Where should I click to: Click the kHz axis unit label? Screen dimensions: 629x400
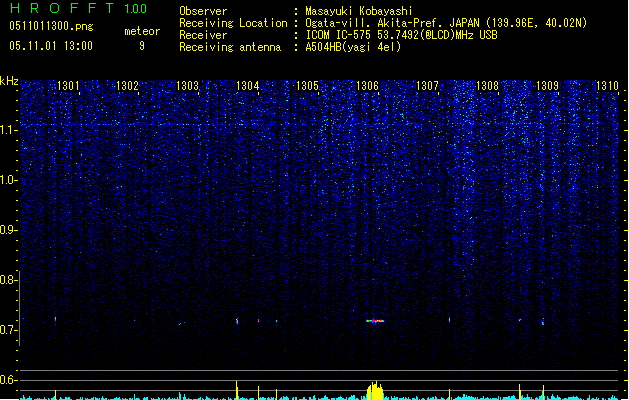tap(9, 81)
